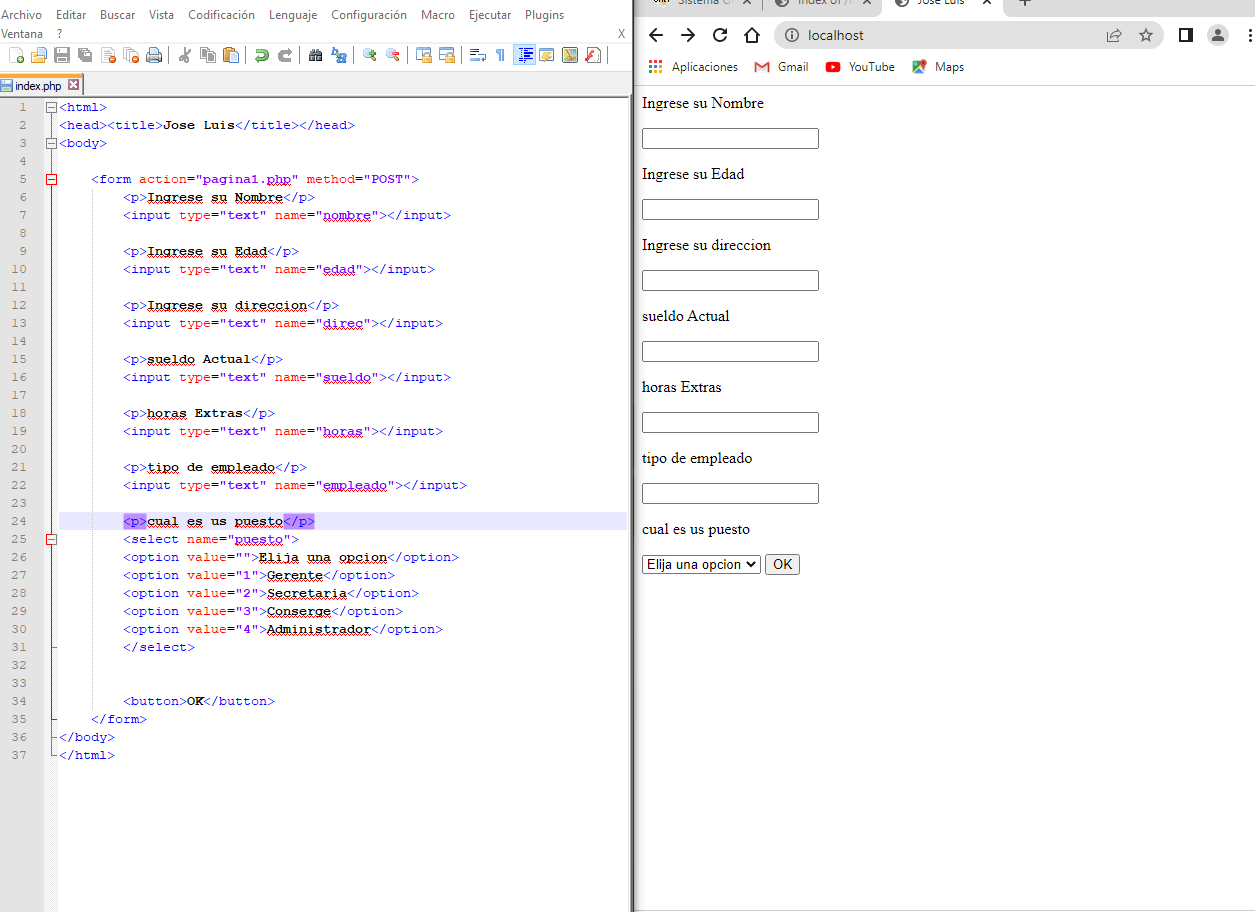
Task: Open the Lenguaje menu
Action: click(x=293, y=15)
